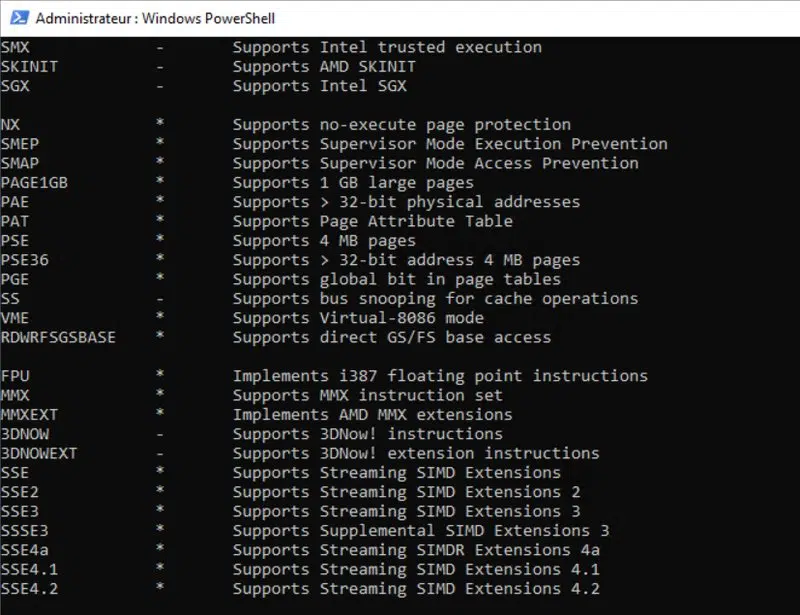Click the 3DNOWEXT feature name
The image size is (800, 615).
click(x=39, y=453)
